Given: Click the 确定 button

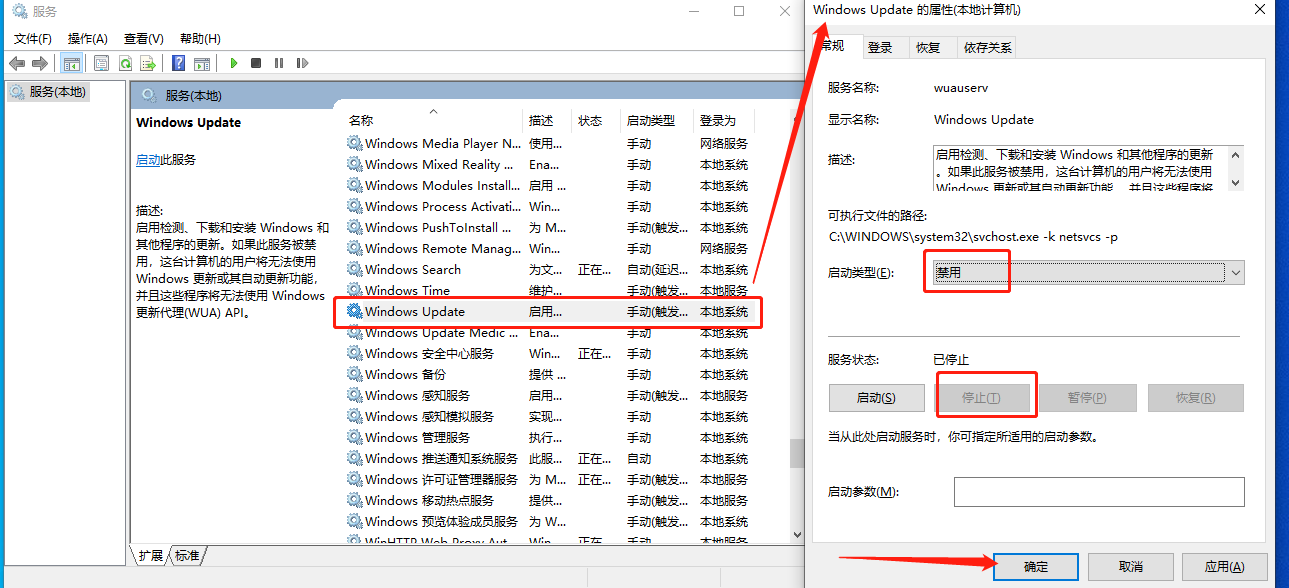Looking at the screenshot, I should 1035,566.
